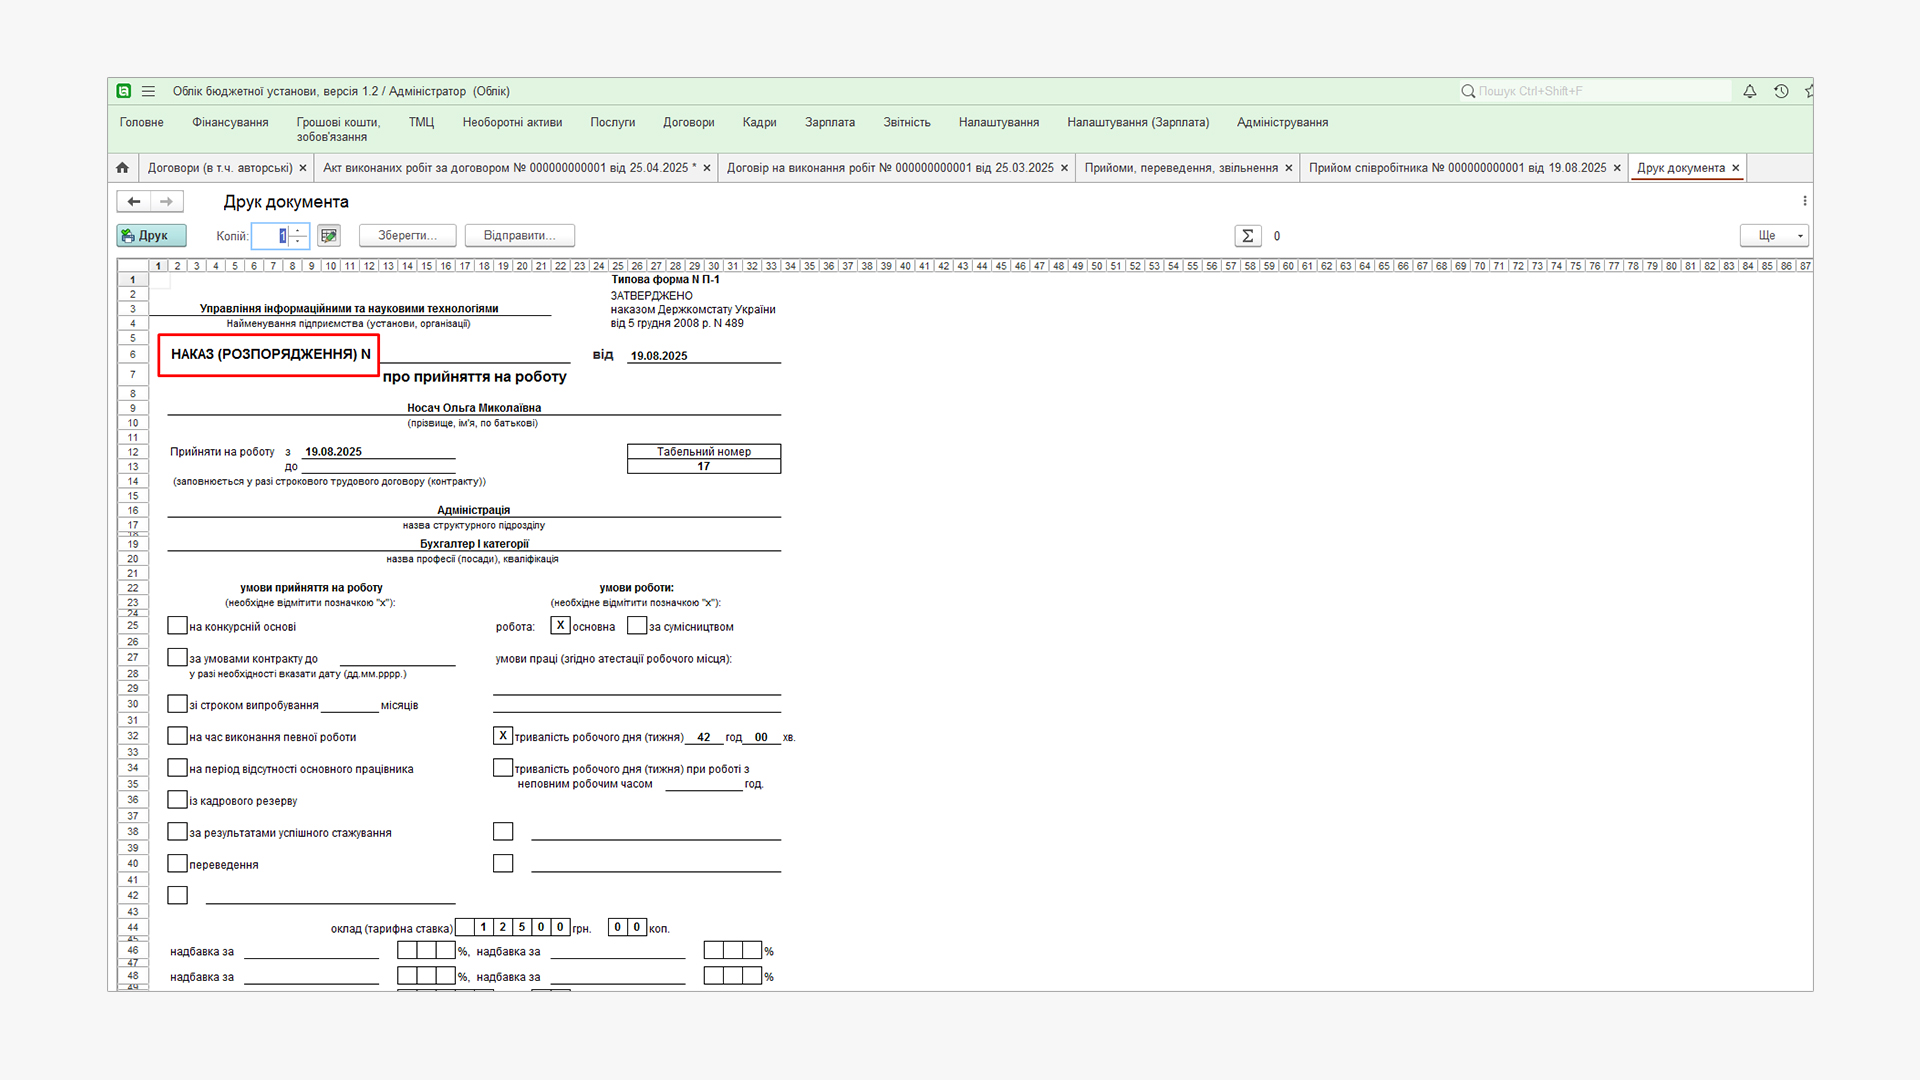The width and height of the screenshot is (1920, 1080).
Task: Open the history clock icon
Action: [1781, 91]
